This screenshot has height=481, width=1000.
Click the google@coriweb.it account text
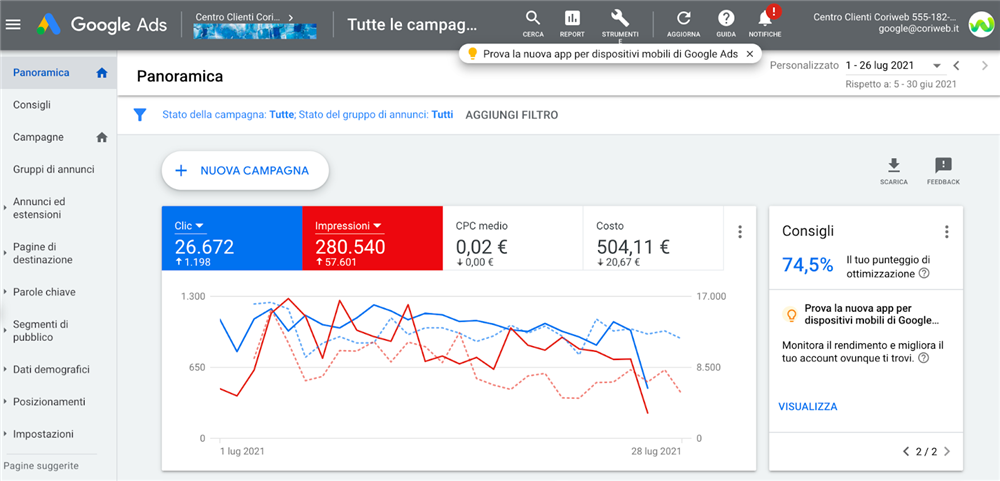tap(919, 29)
